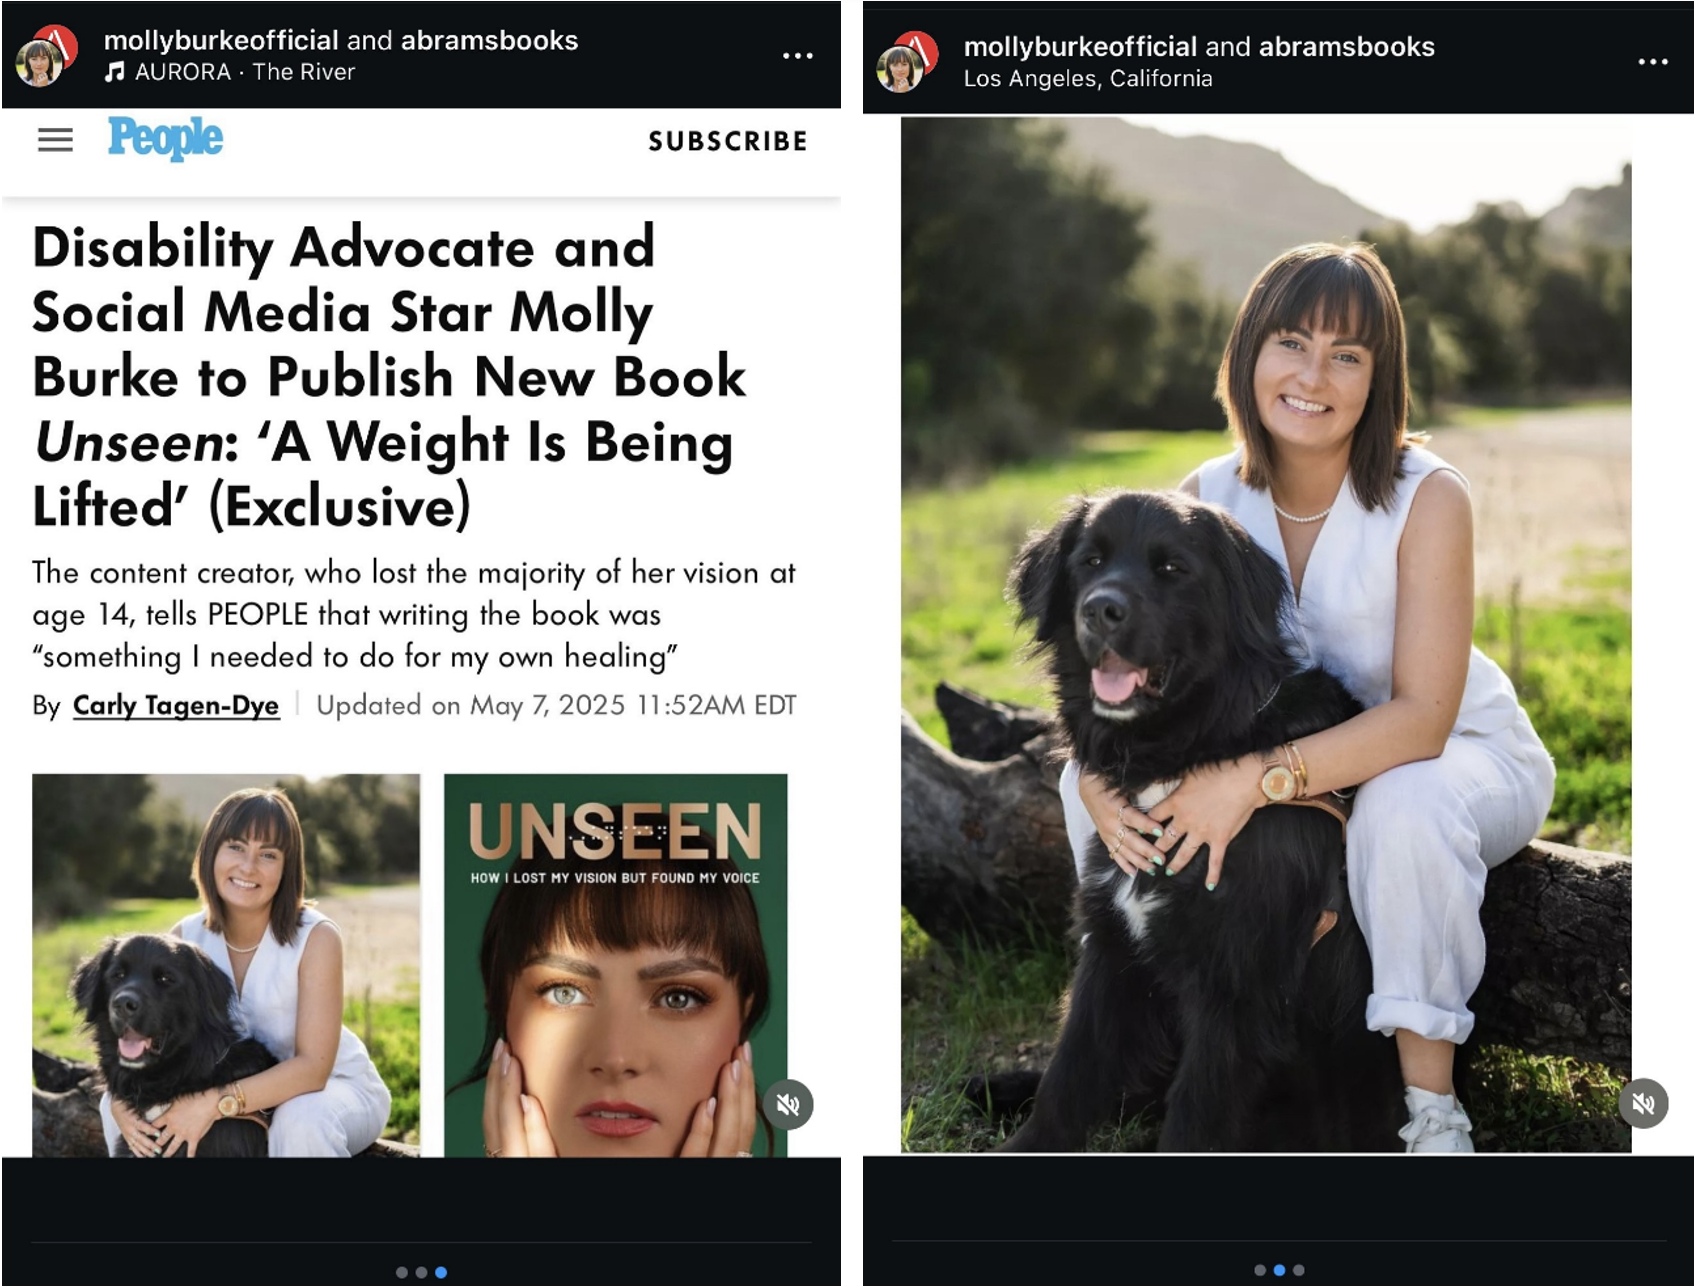Screen dimensions: 1694x1286
Task: Tap the music note icon
Action: (x=115, y=72)
